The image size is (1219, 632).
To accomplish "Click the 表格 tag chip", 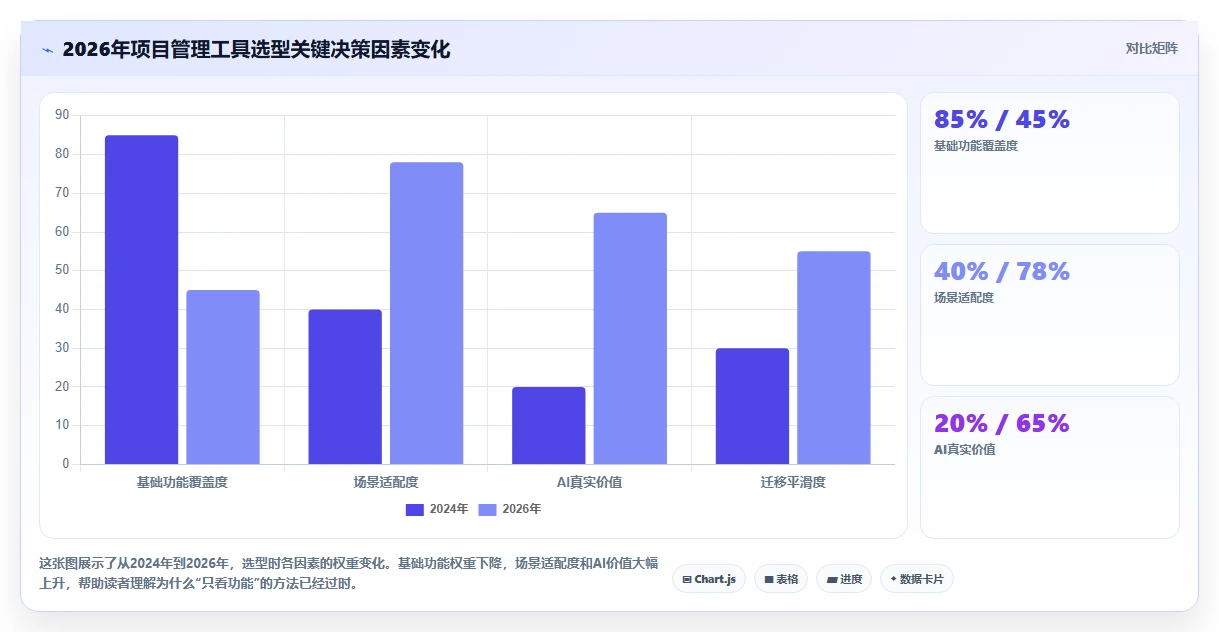I will click(x=781, y=579).
